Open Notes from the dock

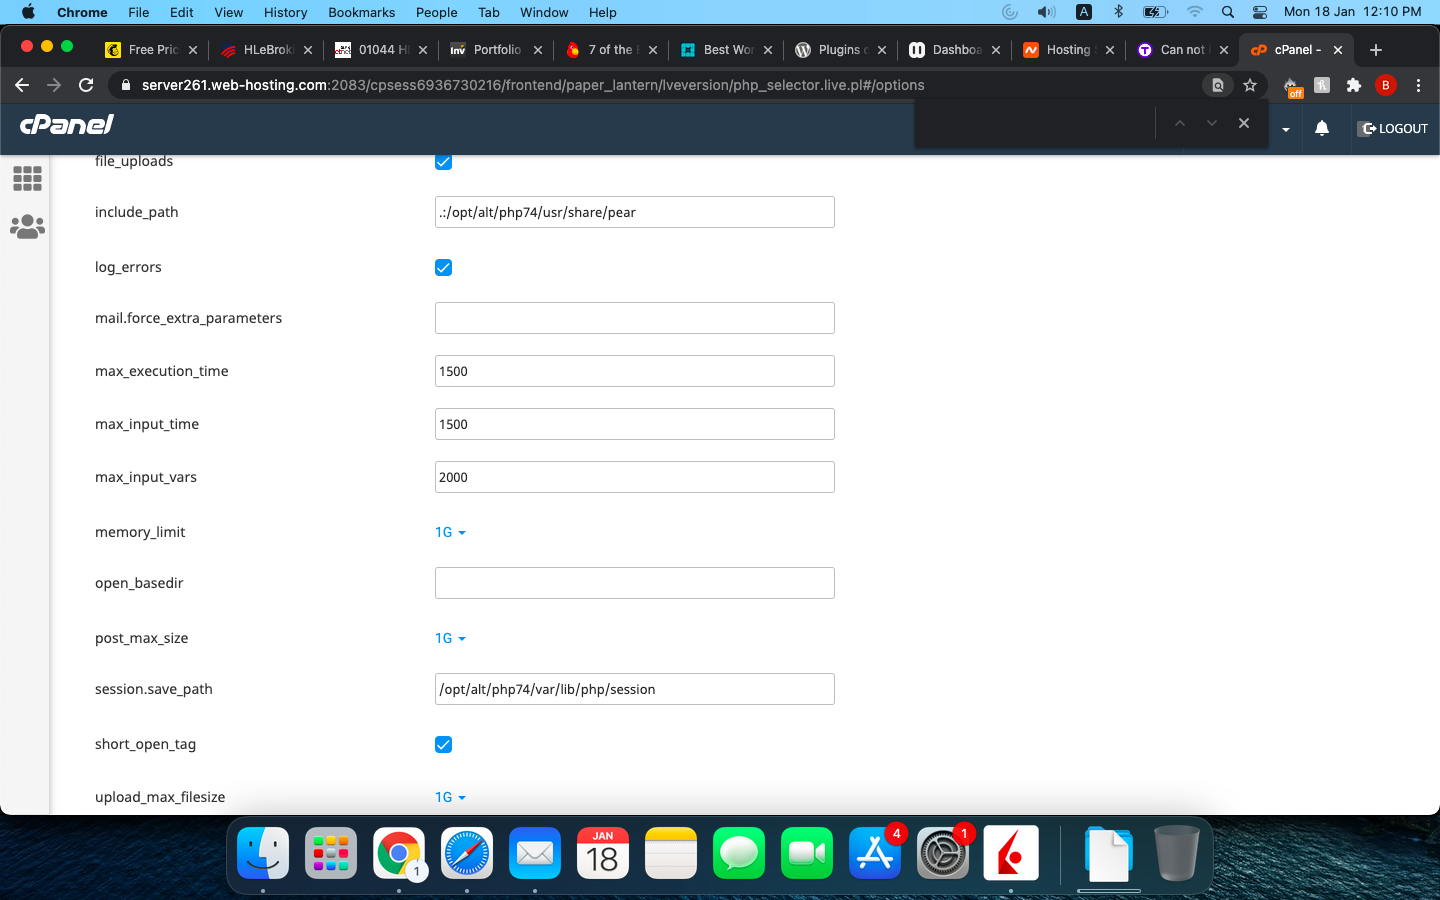pyautogui.click(x=671, y=853)
